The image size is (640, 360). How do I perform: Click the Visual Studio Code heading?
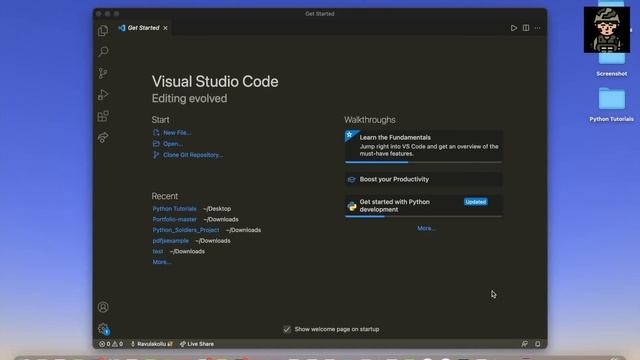215,81
